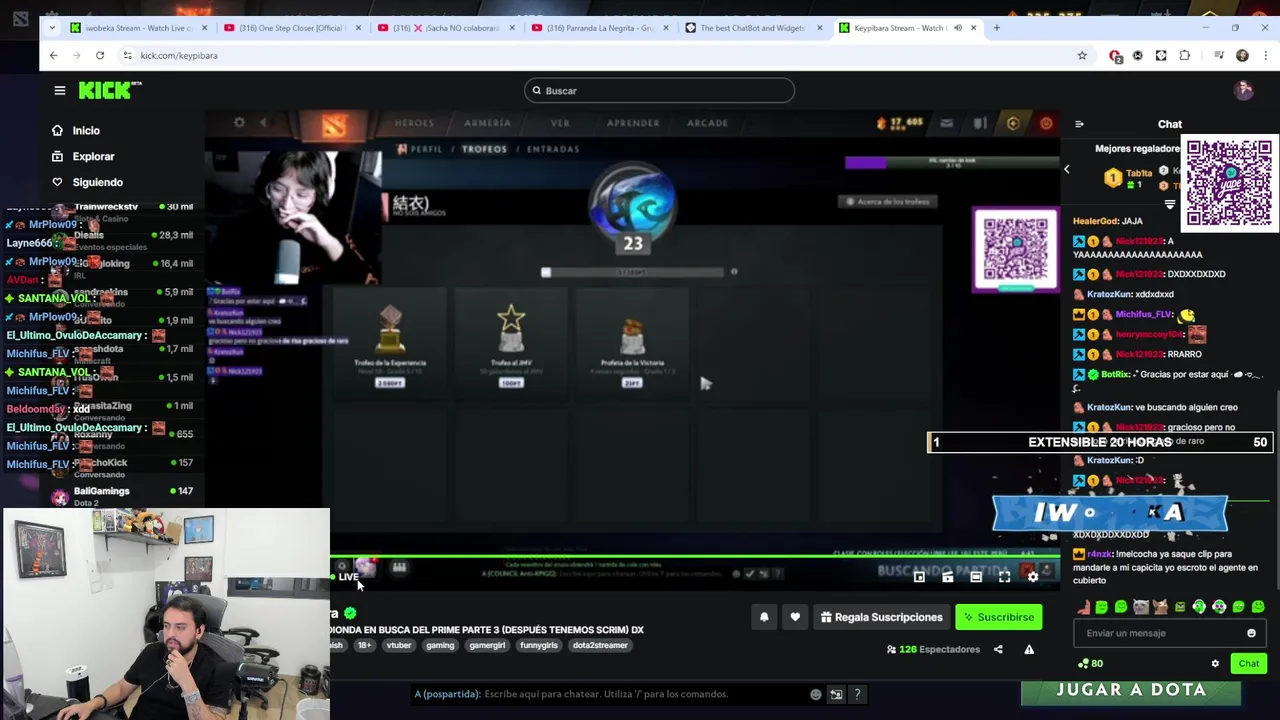The height and width of the screenshot is (720, 1280).
Task: Open emoji picker in chat input
Action: 1251,633
